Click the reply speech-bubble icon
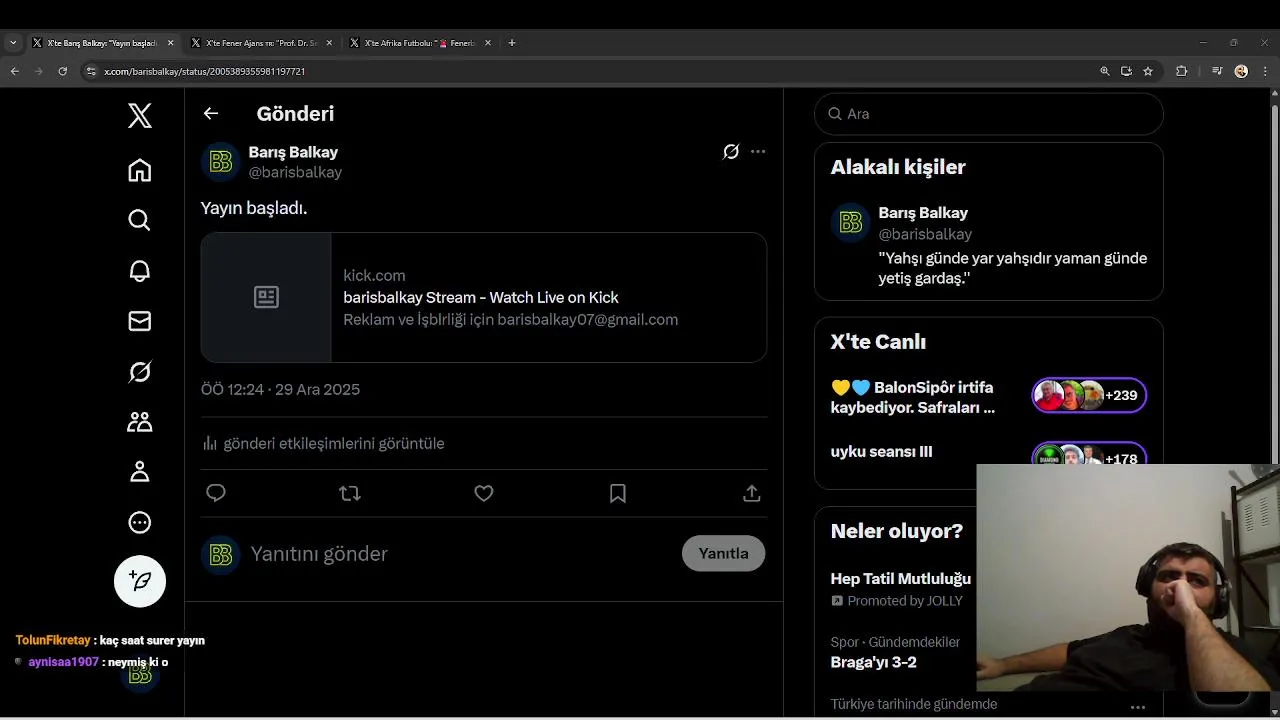This screenshot has width=1280, height=720. click(x=216, y=493)
